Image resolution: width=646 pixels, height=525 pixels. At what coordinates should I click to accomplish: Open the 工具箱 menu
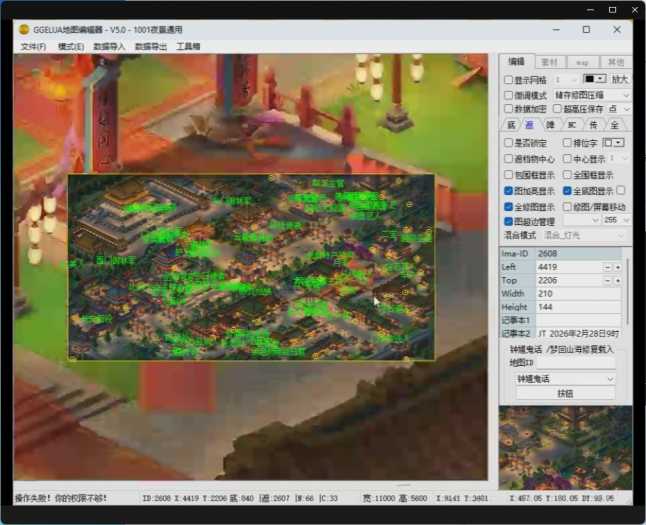(188, 47)
